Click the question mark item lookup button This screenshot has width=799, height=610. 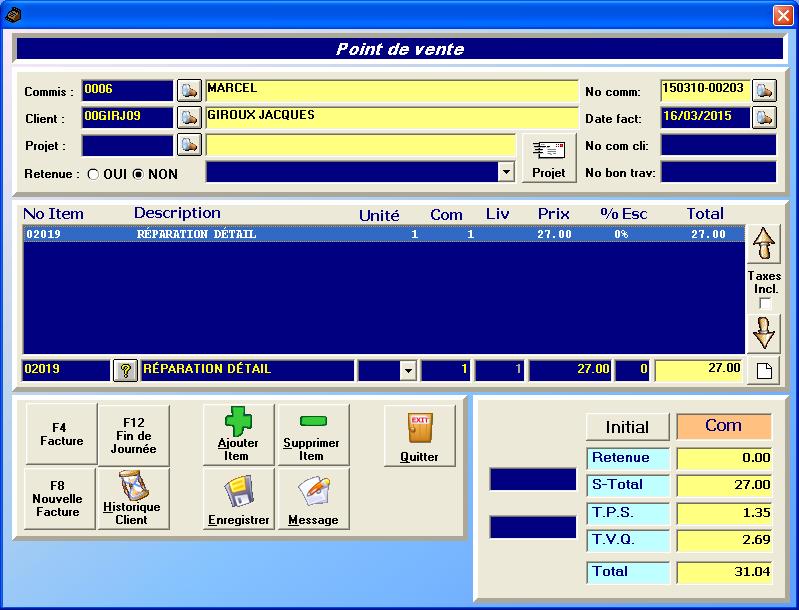pos(125,370)
